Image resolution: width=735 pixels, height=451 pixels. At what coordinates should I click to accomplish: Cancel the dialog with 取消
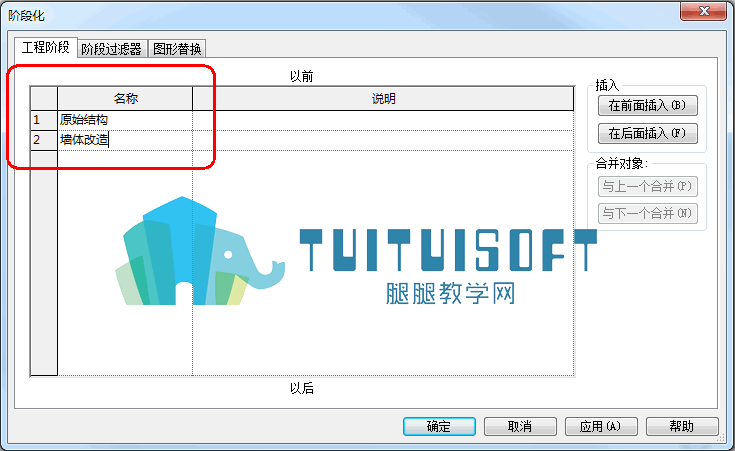(x=520, y=426)
